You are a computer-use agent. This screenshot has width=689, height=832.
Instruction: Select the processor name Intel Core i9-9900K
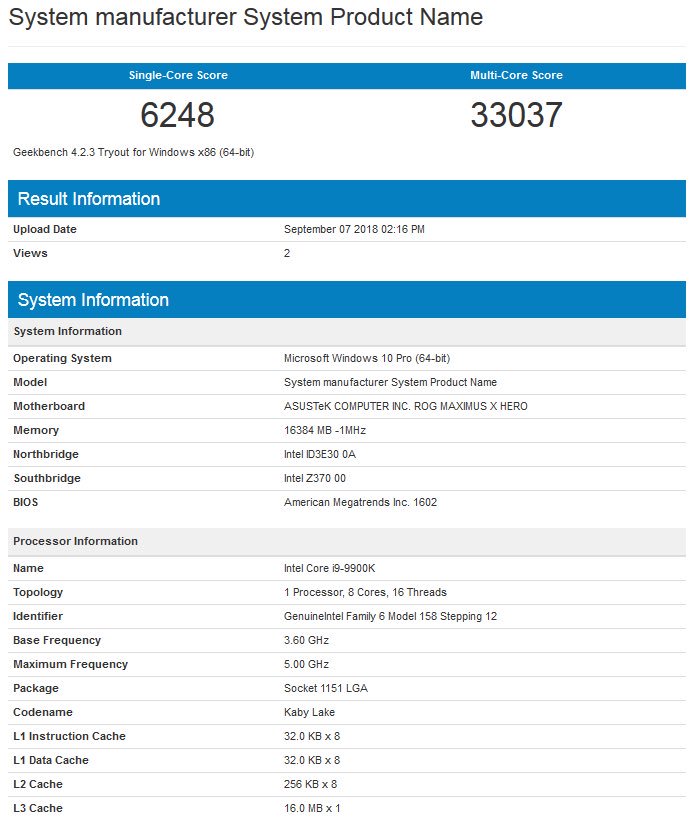pyautogui.click(x=330, y=568)
